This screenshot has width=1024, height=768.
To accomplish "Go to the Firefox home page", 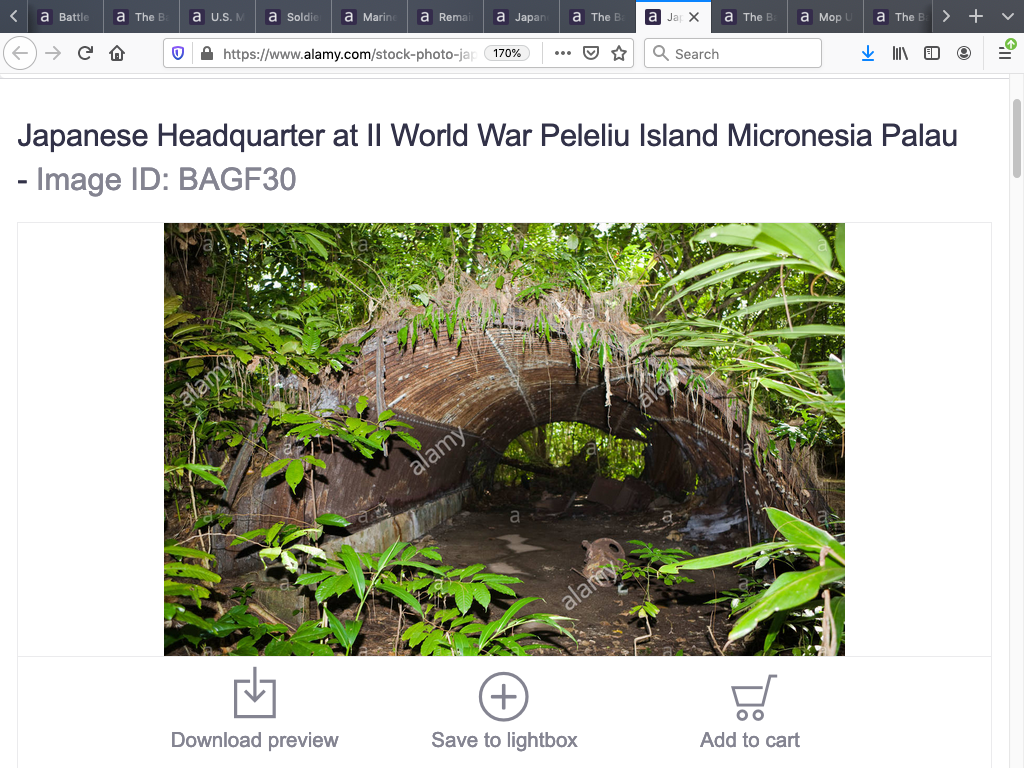I will pos(117,54).
